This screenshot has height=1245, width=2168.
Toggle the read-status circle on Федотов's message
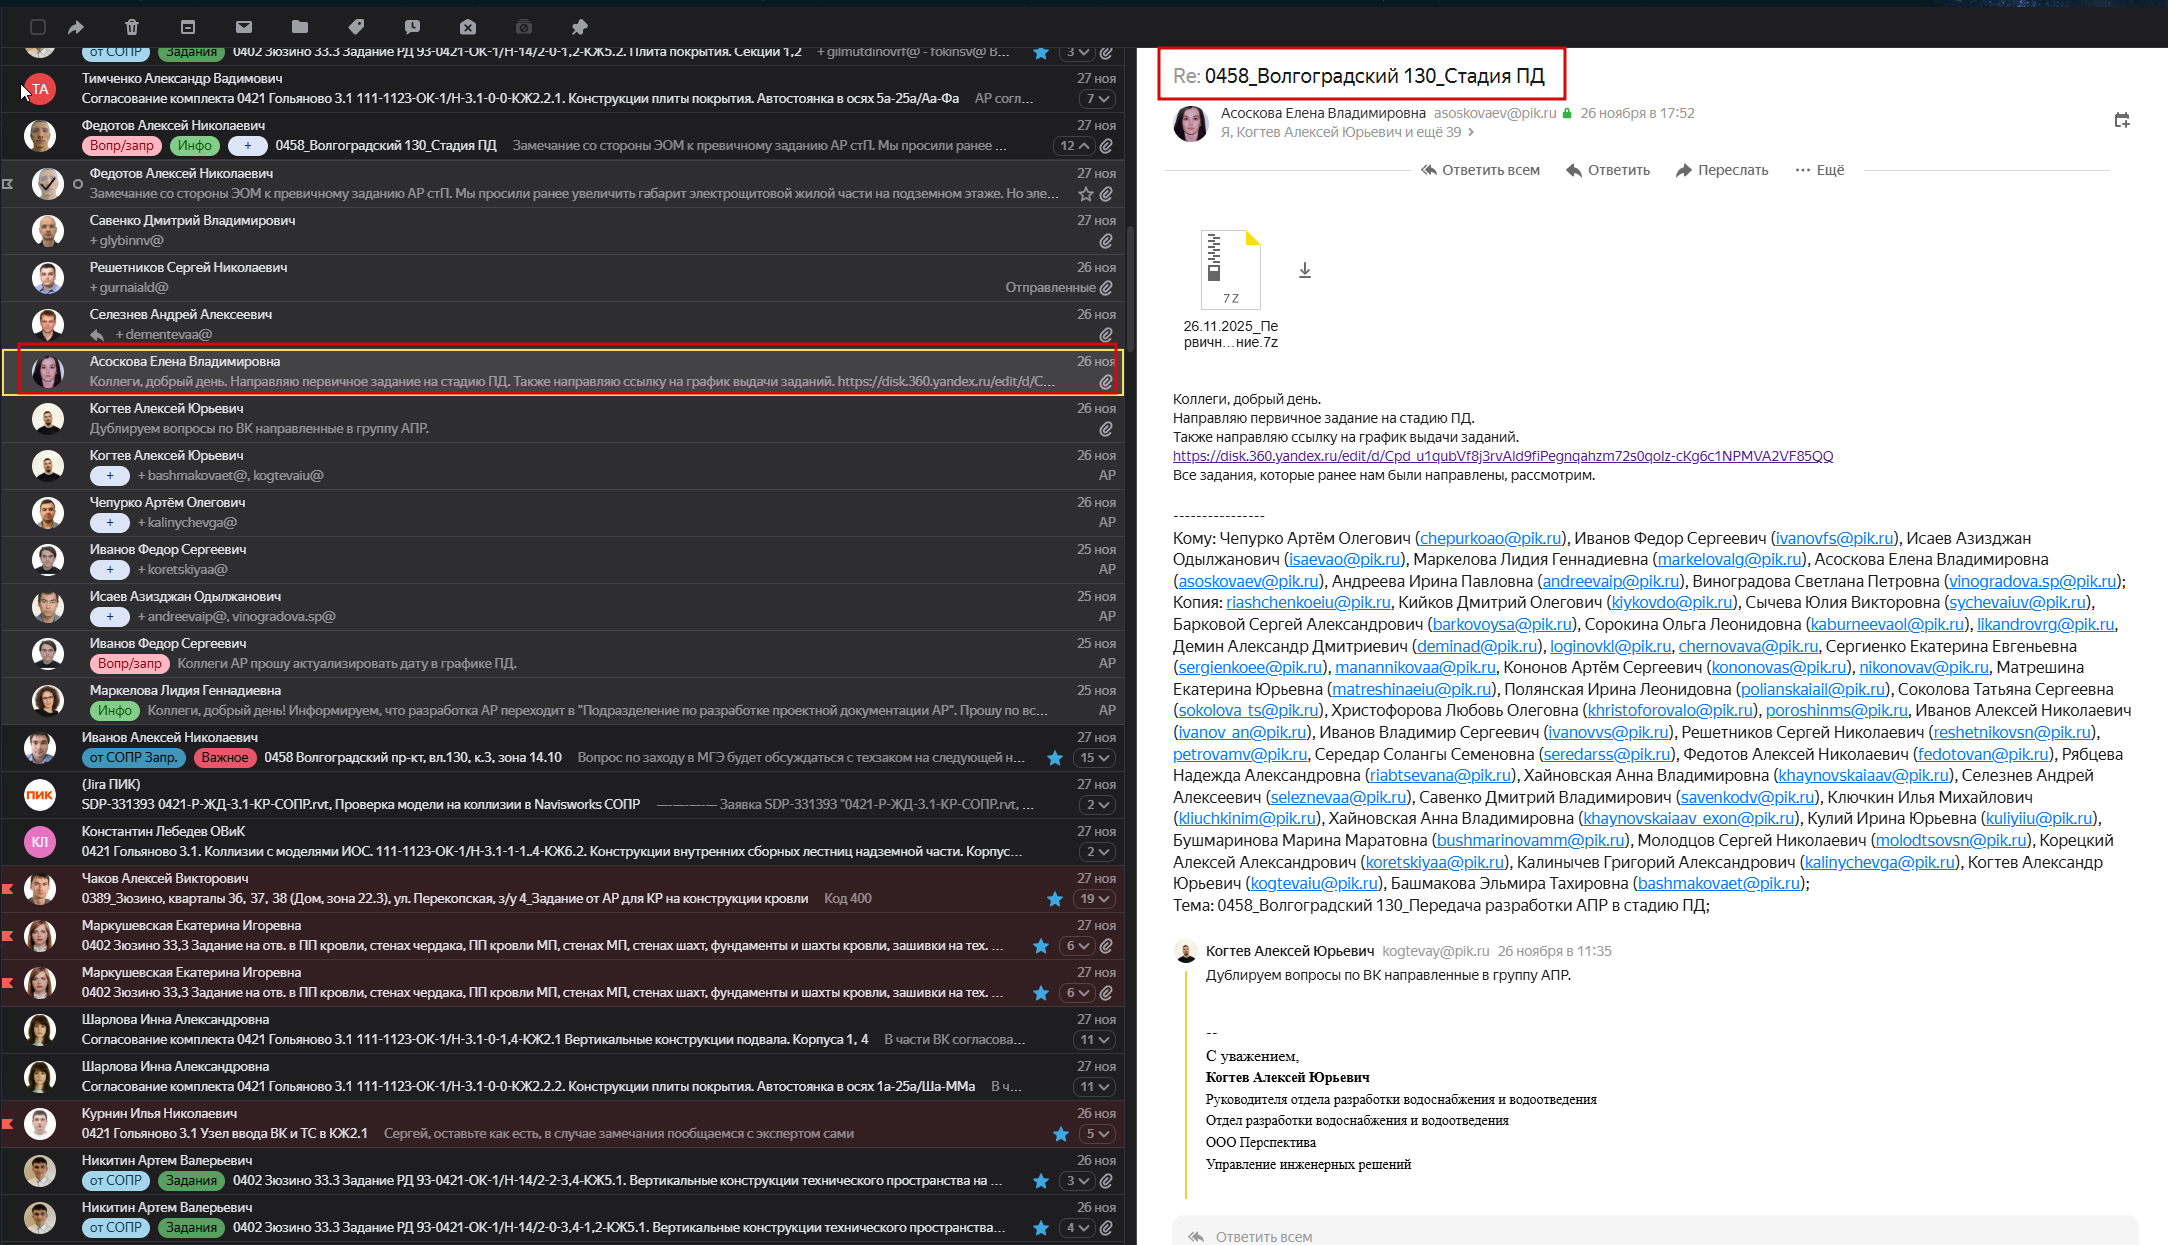point(78,184)
